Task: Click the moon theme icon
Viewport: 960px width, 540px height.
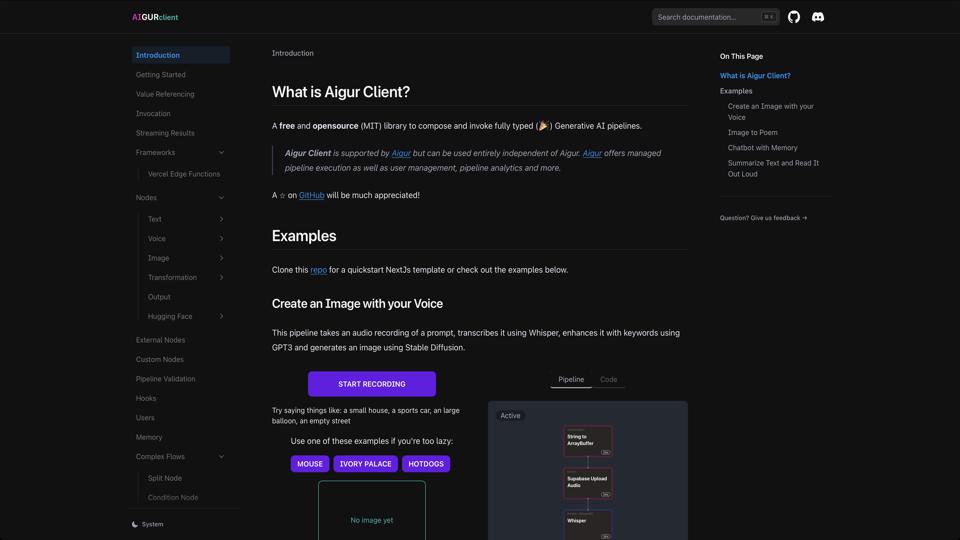Action: (x=135, y=524)
